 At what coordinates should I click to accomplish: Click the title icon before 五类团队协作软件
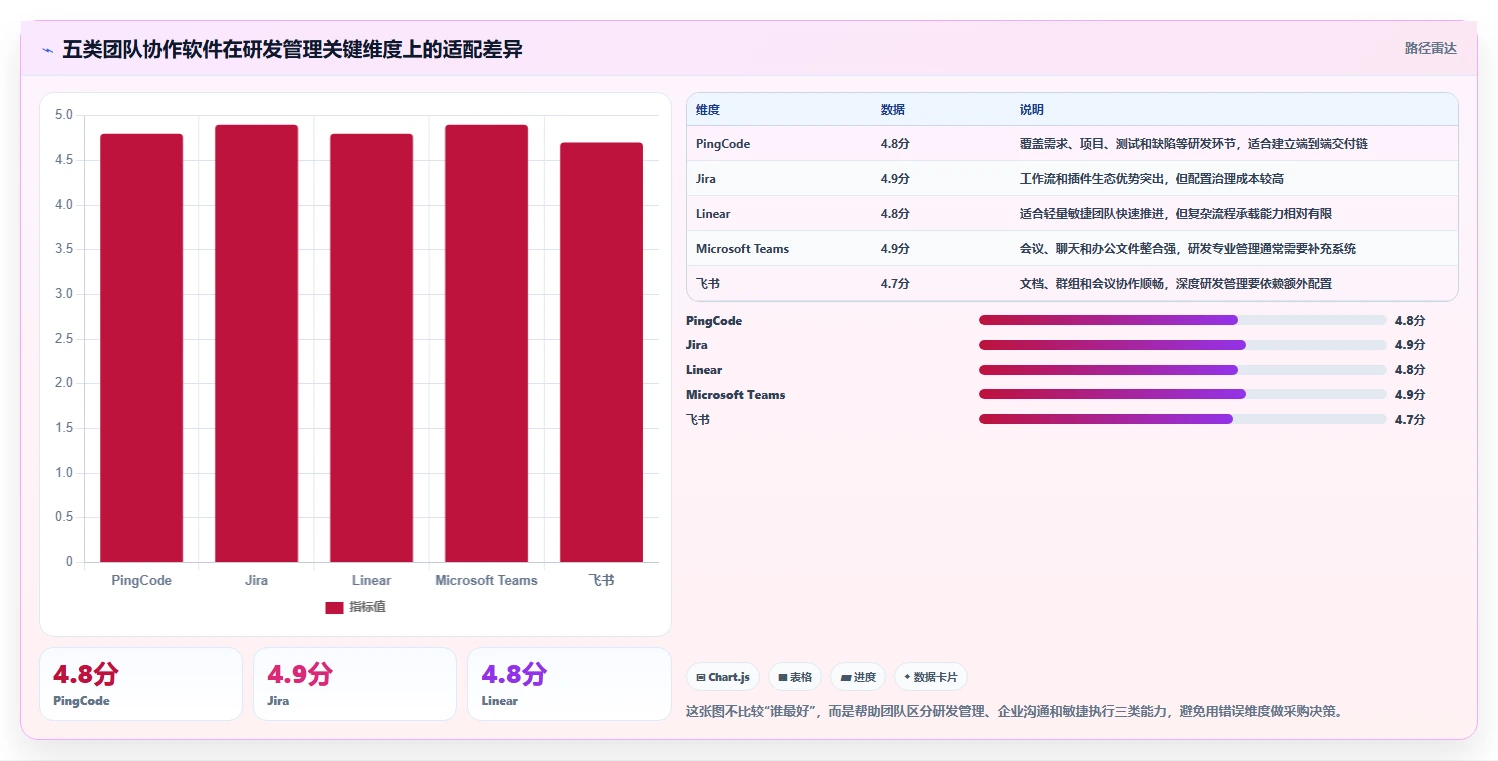tap(47, 50)
